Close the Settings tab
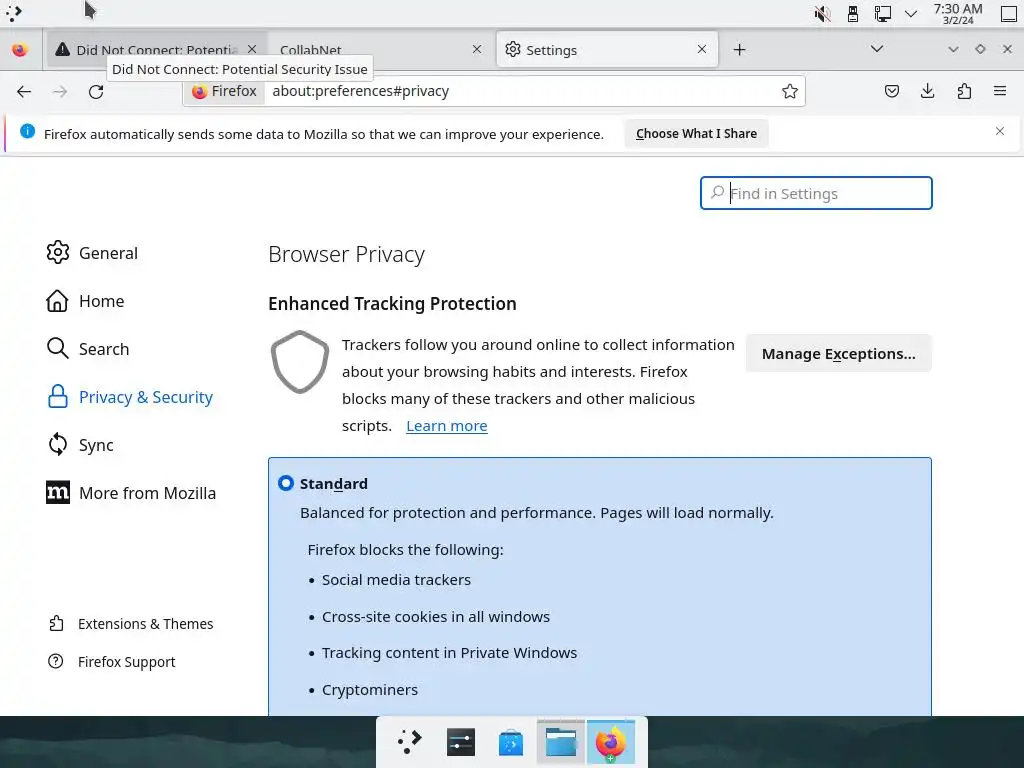Viewport: 1024px width, 768px height. tap(701, 49)
